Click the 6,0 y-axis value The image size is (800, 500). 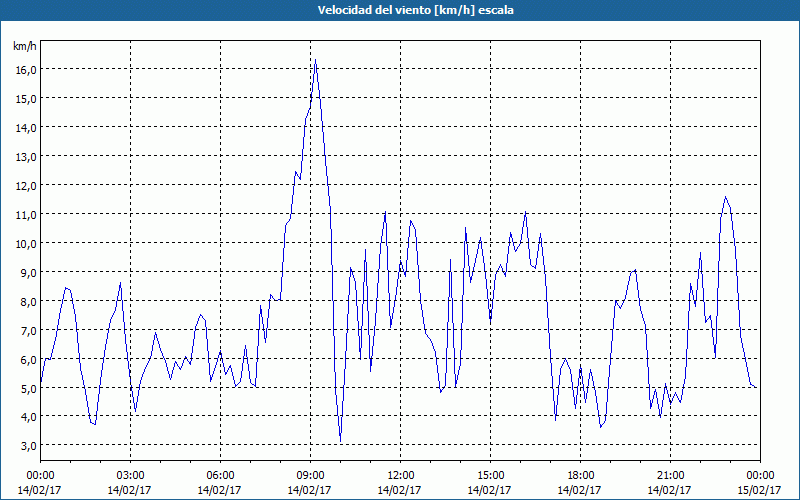pos(28,359)
